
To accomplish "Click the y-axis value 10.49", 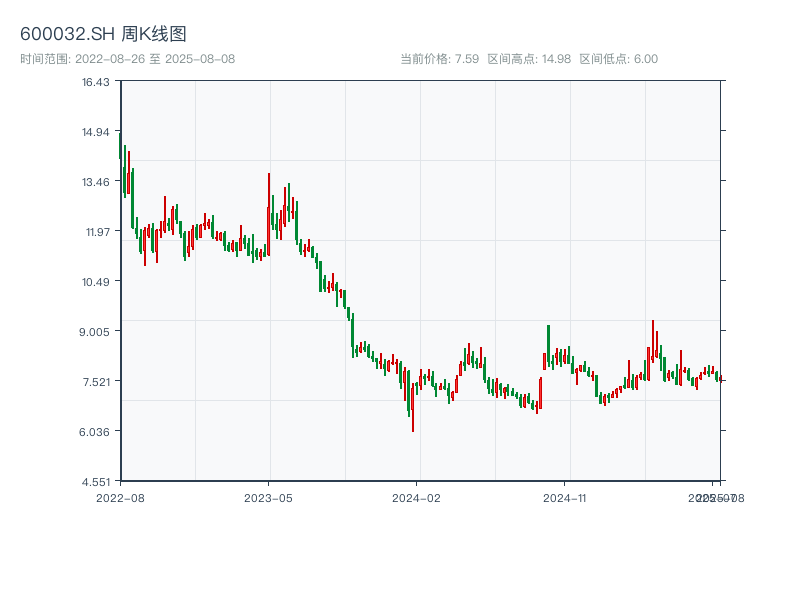I will coord(96,282).
